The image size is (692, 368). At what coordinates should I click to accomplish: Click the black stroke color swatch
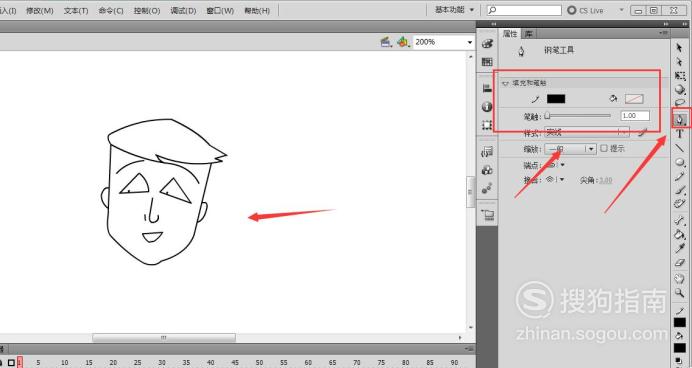556,99
